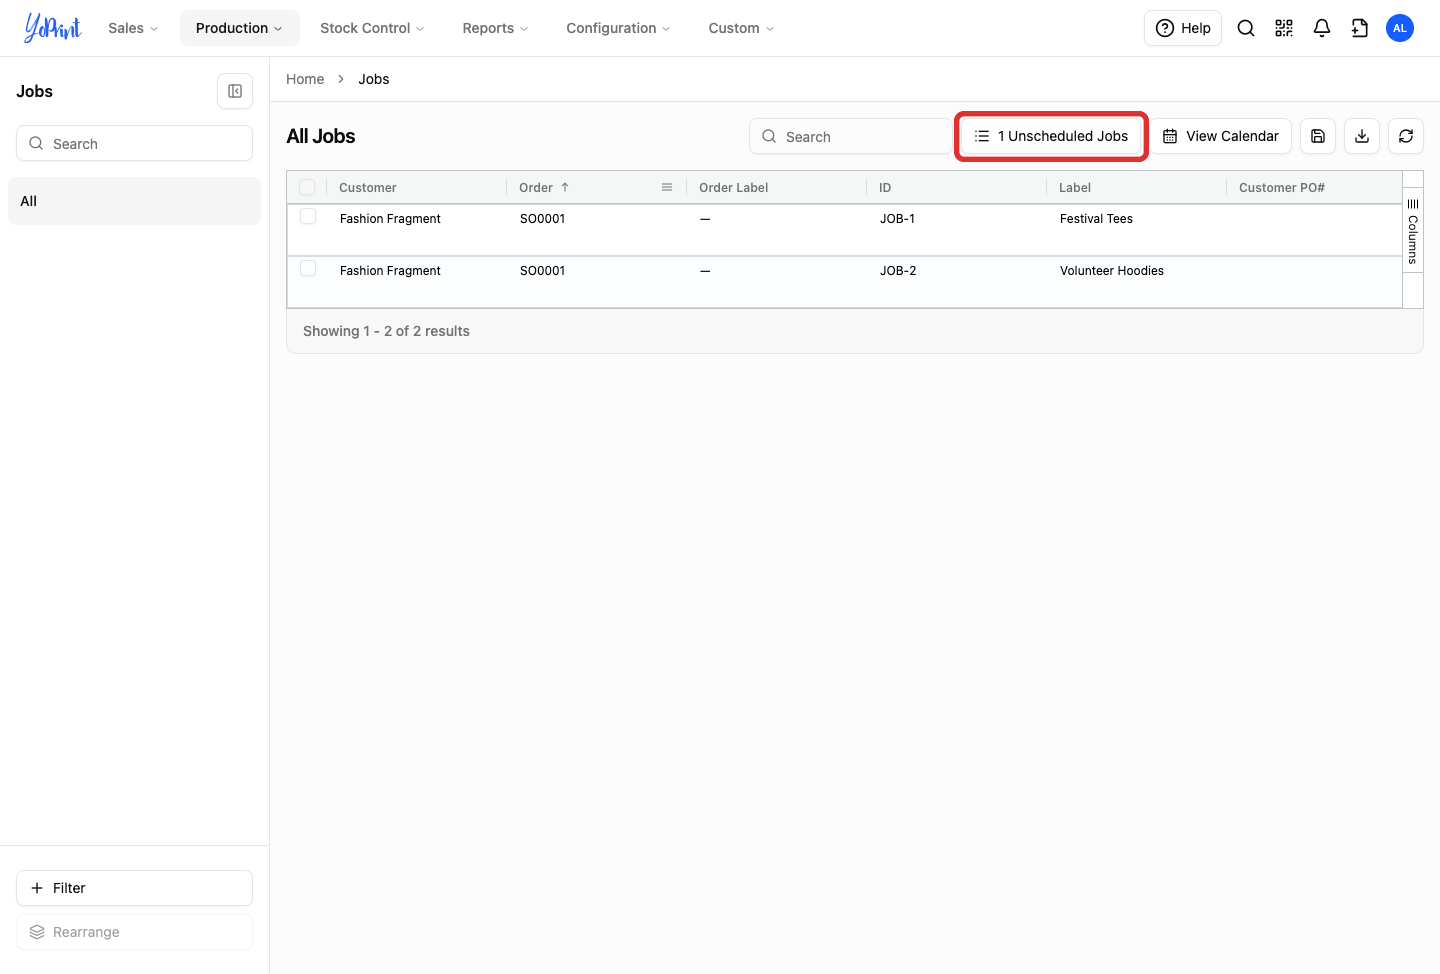The height and width of the screenshot is (974, 1440).
Task: Go to Home breadcrumb
Action: (x=305, y=79)
